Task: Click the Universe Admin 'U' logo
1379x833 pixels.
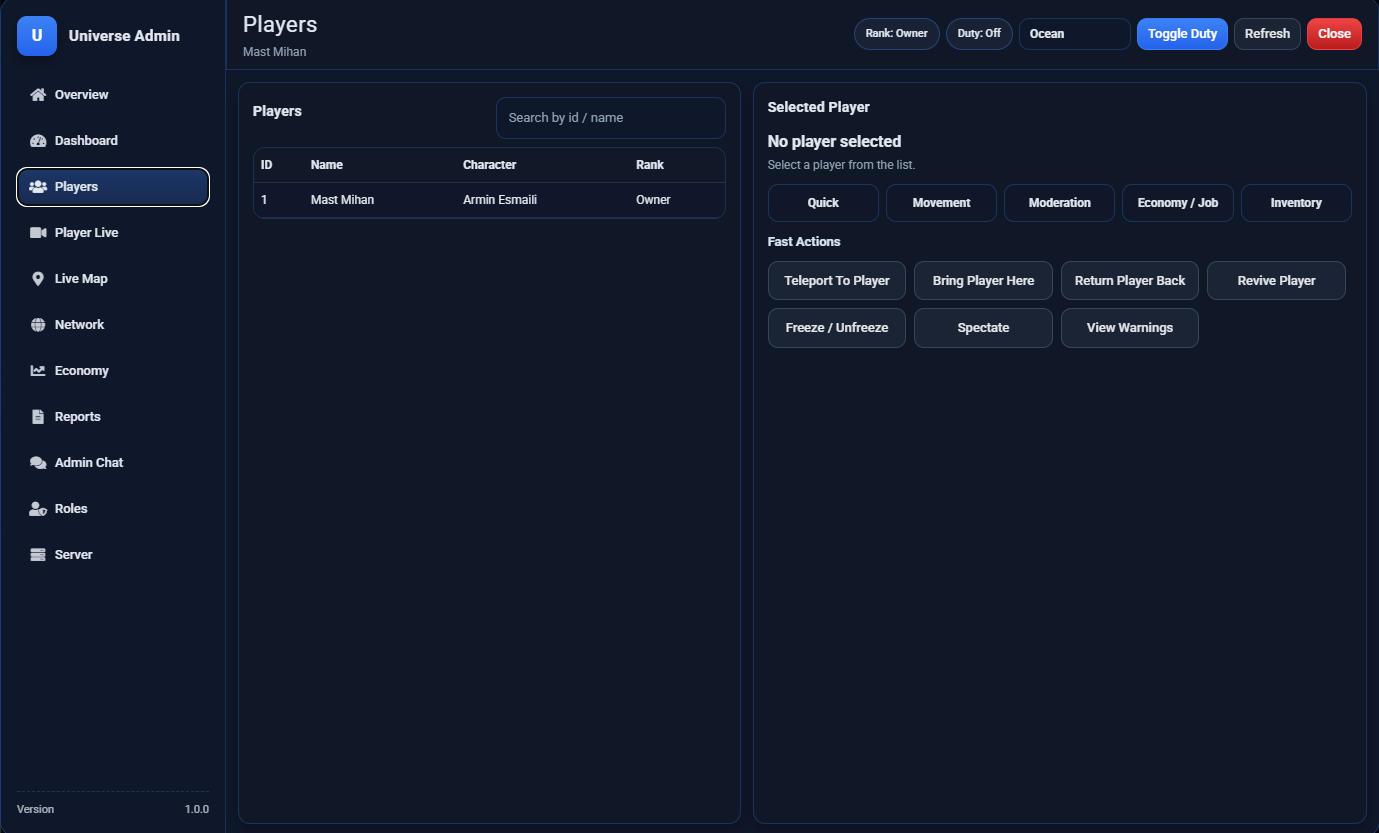Action: pos(37,36)
